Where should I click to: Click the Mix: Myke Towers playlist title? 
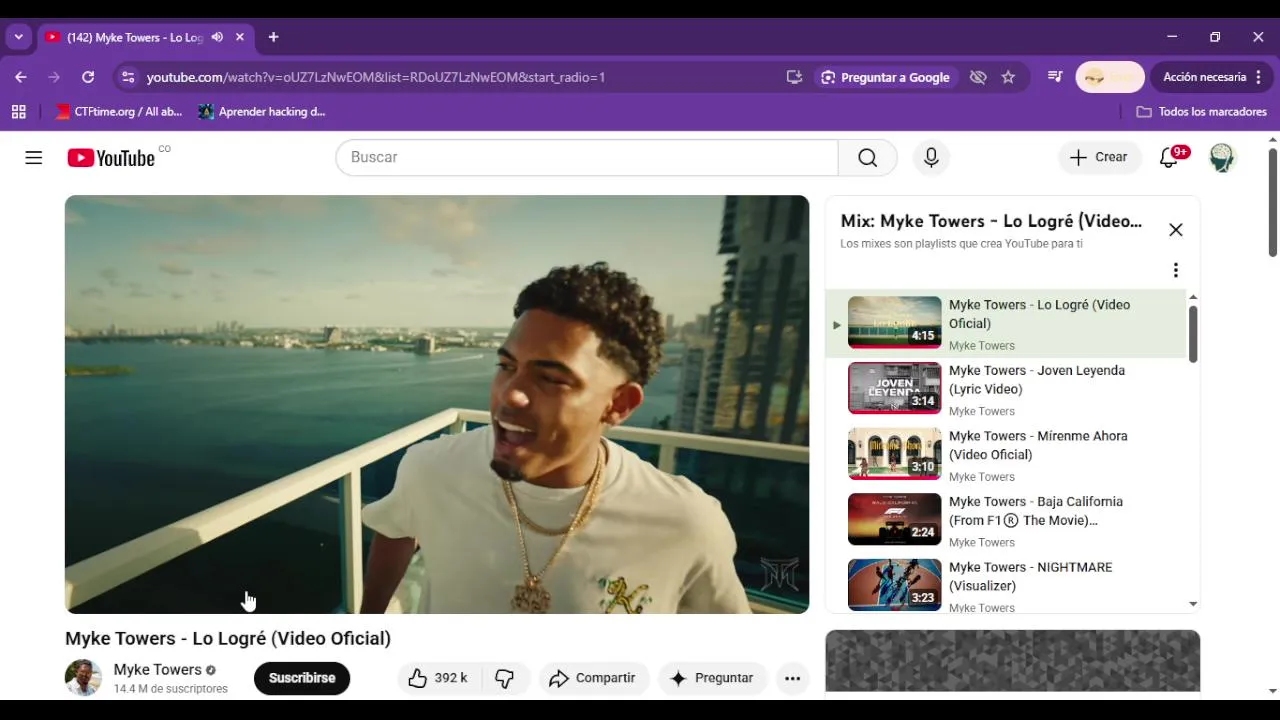pos(991,221)
